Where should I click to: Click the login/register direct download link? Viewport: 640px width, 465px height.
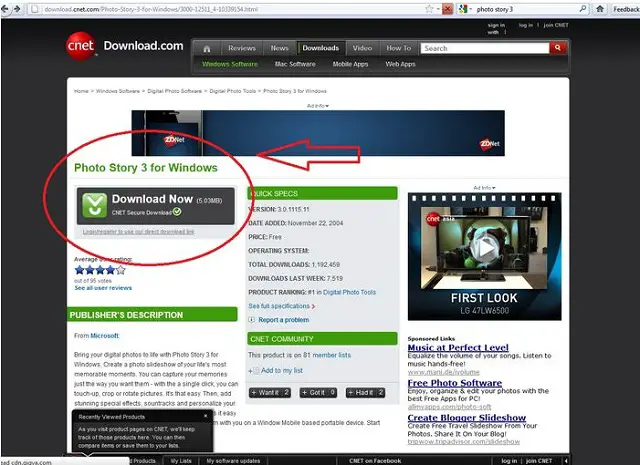click(138, 231)
